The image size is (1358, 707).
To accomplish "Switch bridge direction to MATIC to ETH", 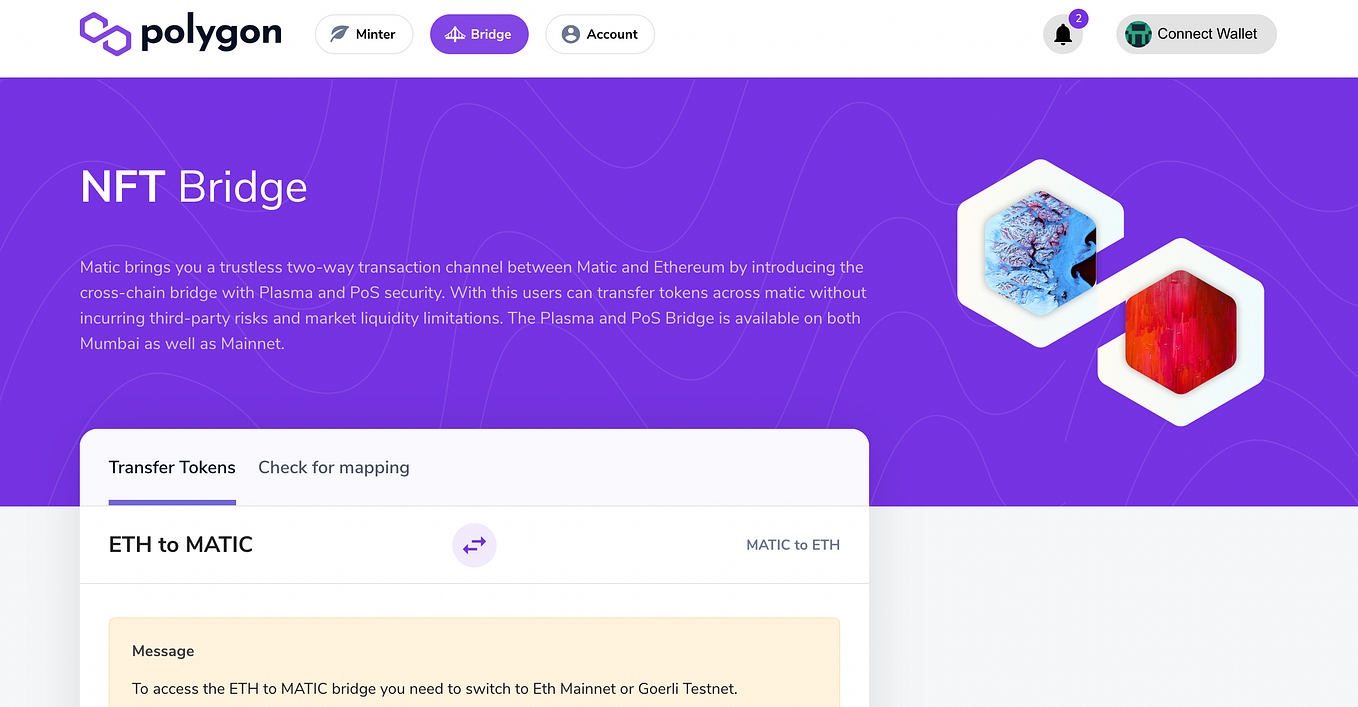I will 793,545.
